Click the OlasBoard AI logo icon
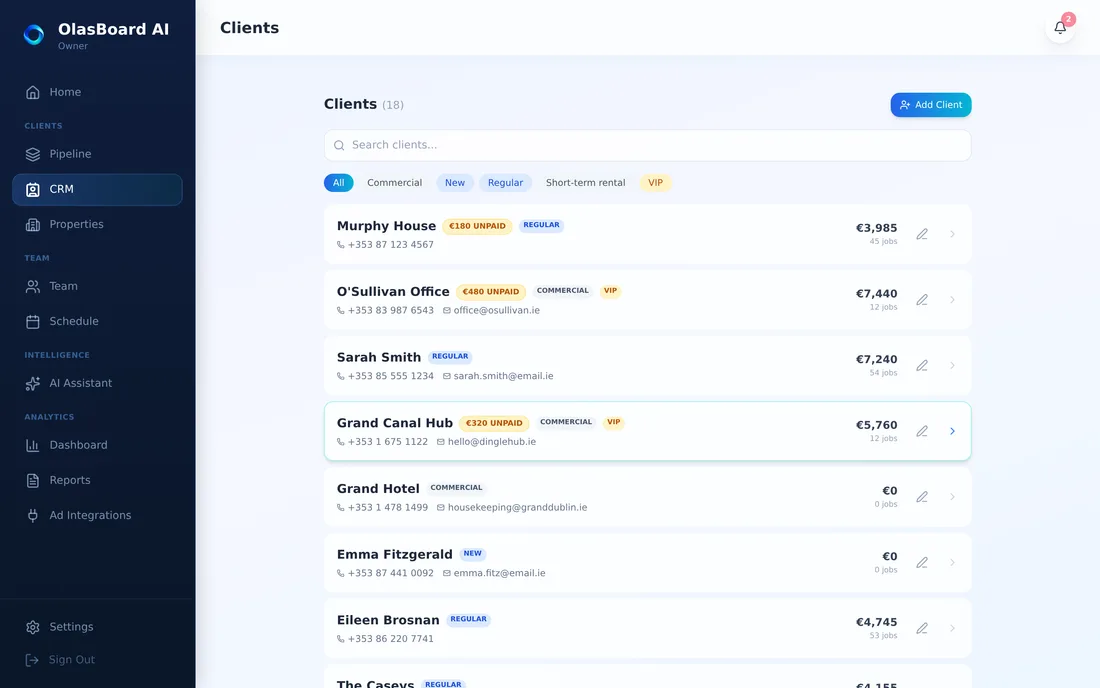The height and width of the screenshot is (688, 1100). click(34, 34)
